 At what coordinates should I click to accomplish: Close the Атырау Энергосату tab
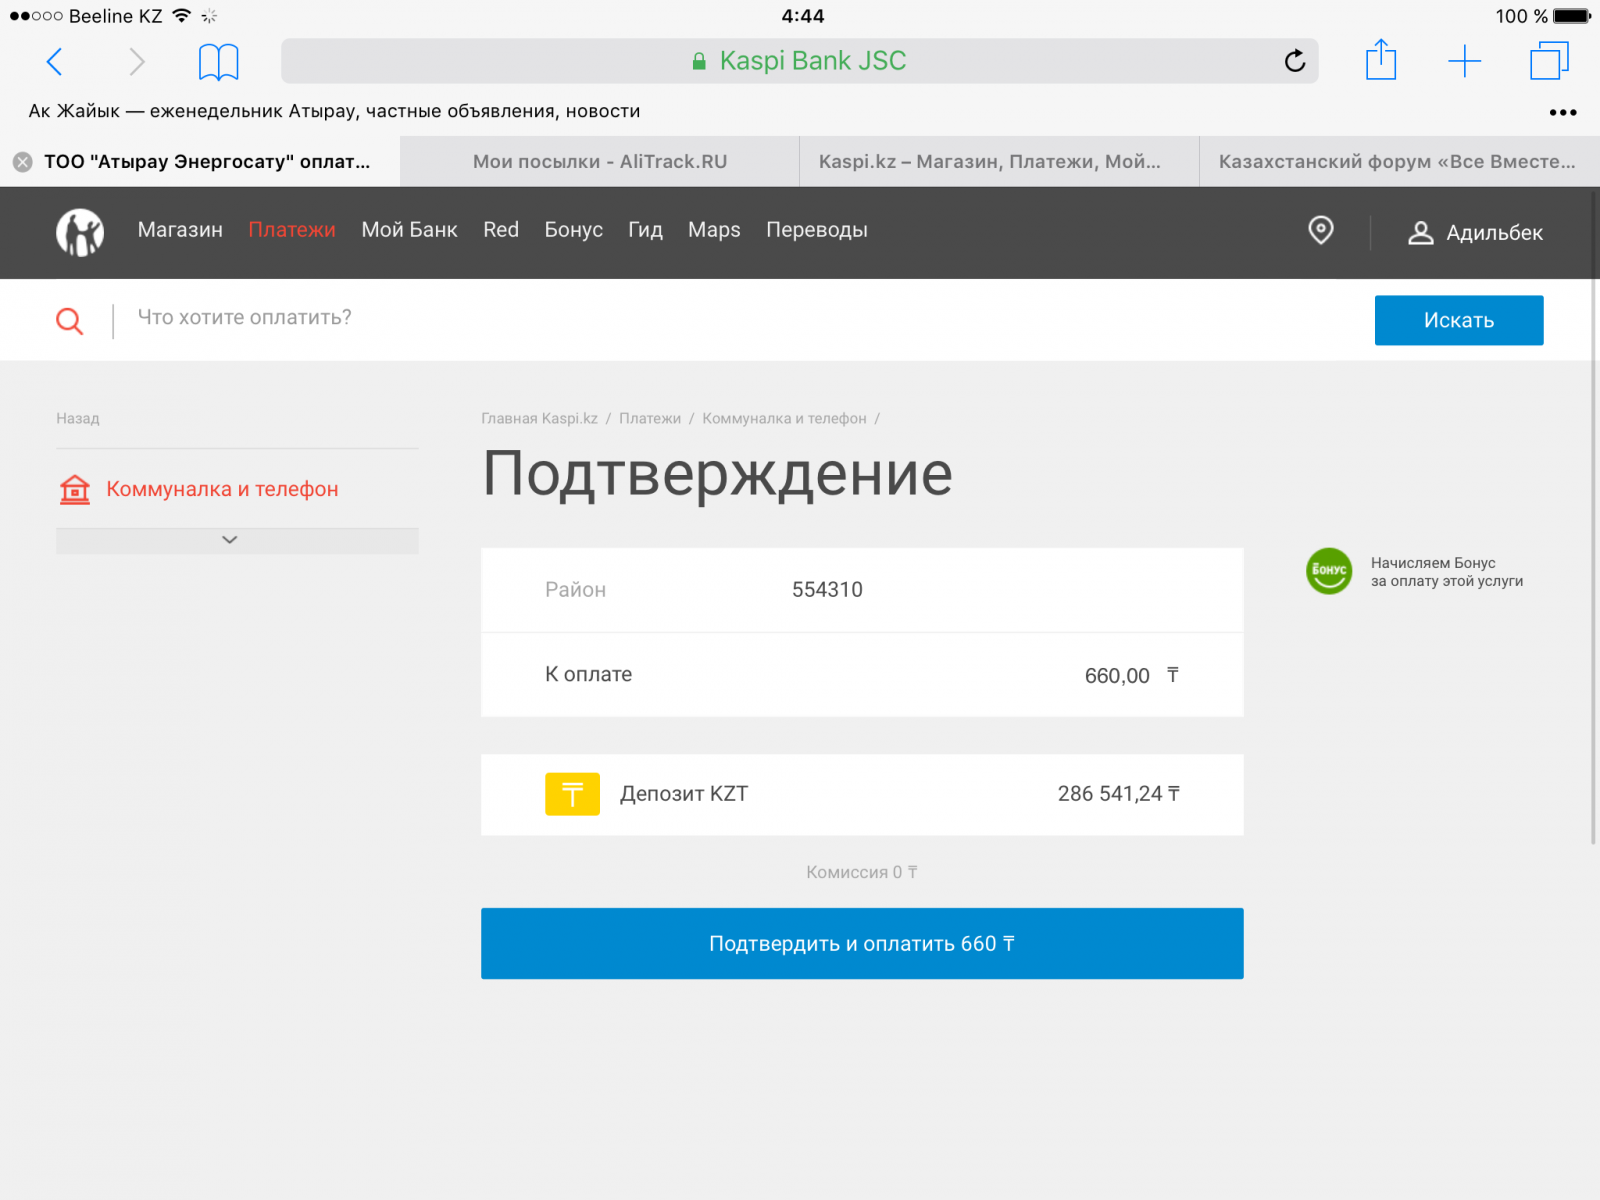[23, 162]
